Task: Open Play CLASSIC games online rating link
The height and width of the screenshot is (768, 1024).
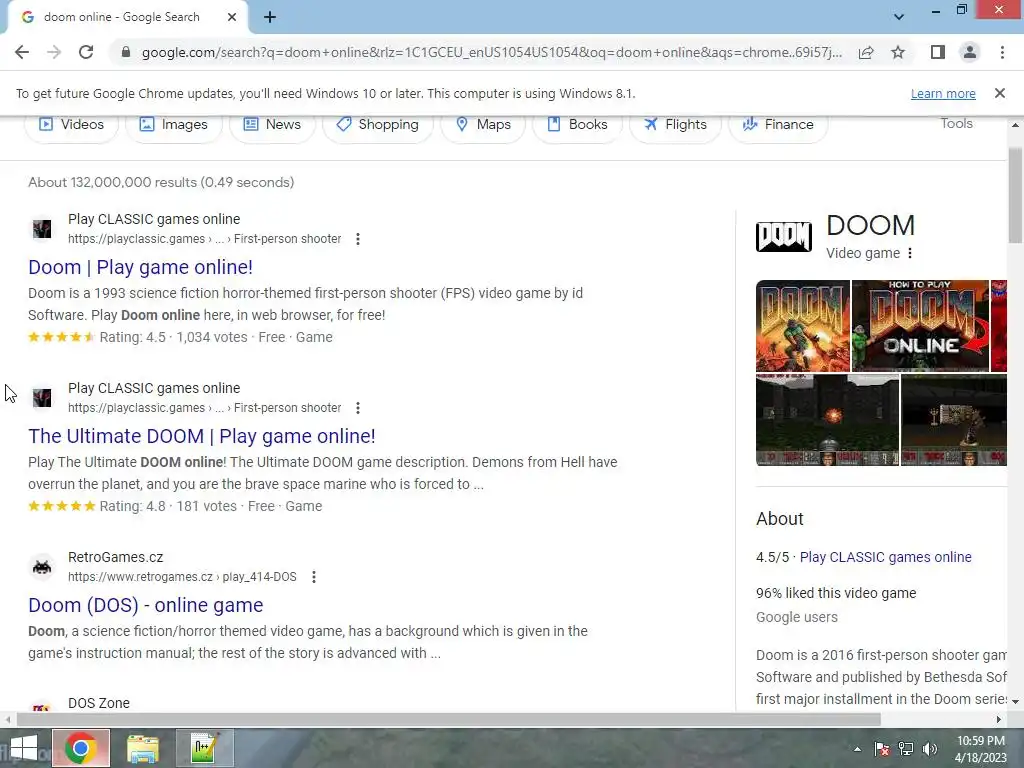Action: point(886,557)
